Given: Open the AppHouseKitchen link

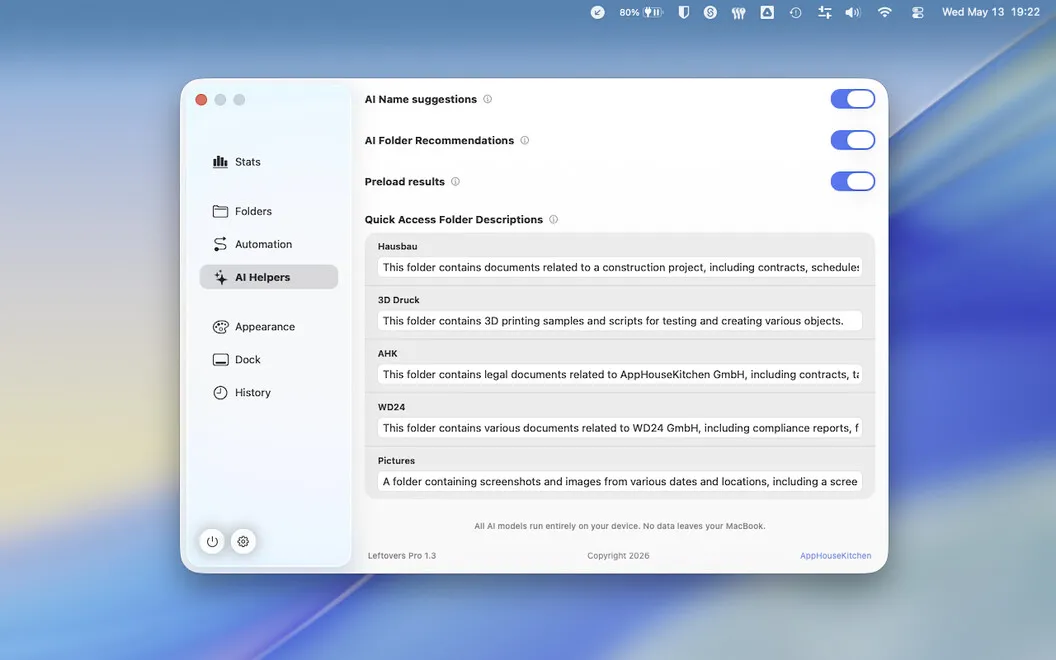Looking at the screenshot, I should [x=835, y=556].
